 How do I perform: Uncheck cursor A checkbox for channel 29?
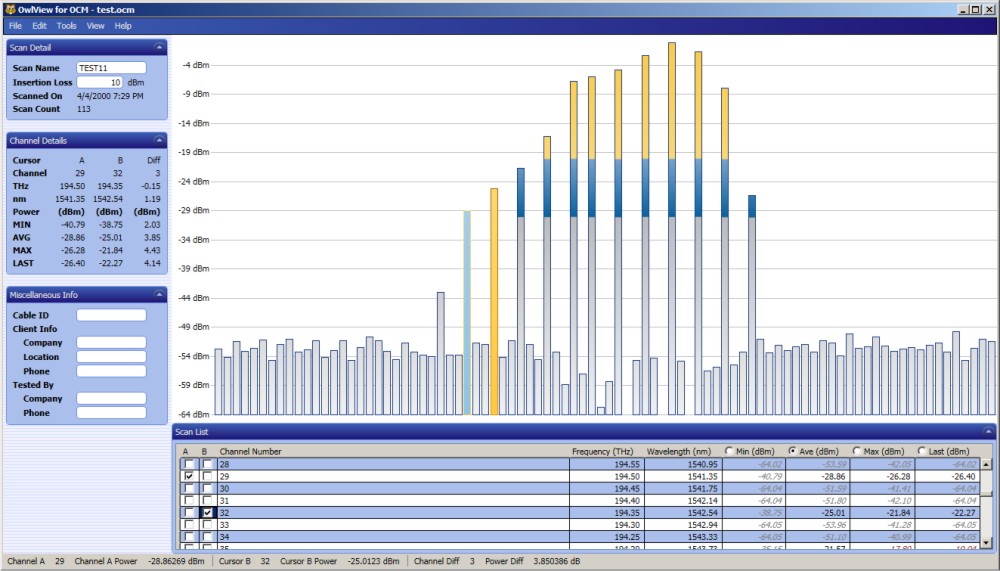click(x=189, y=478)
